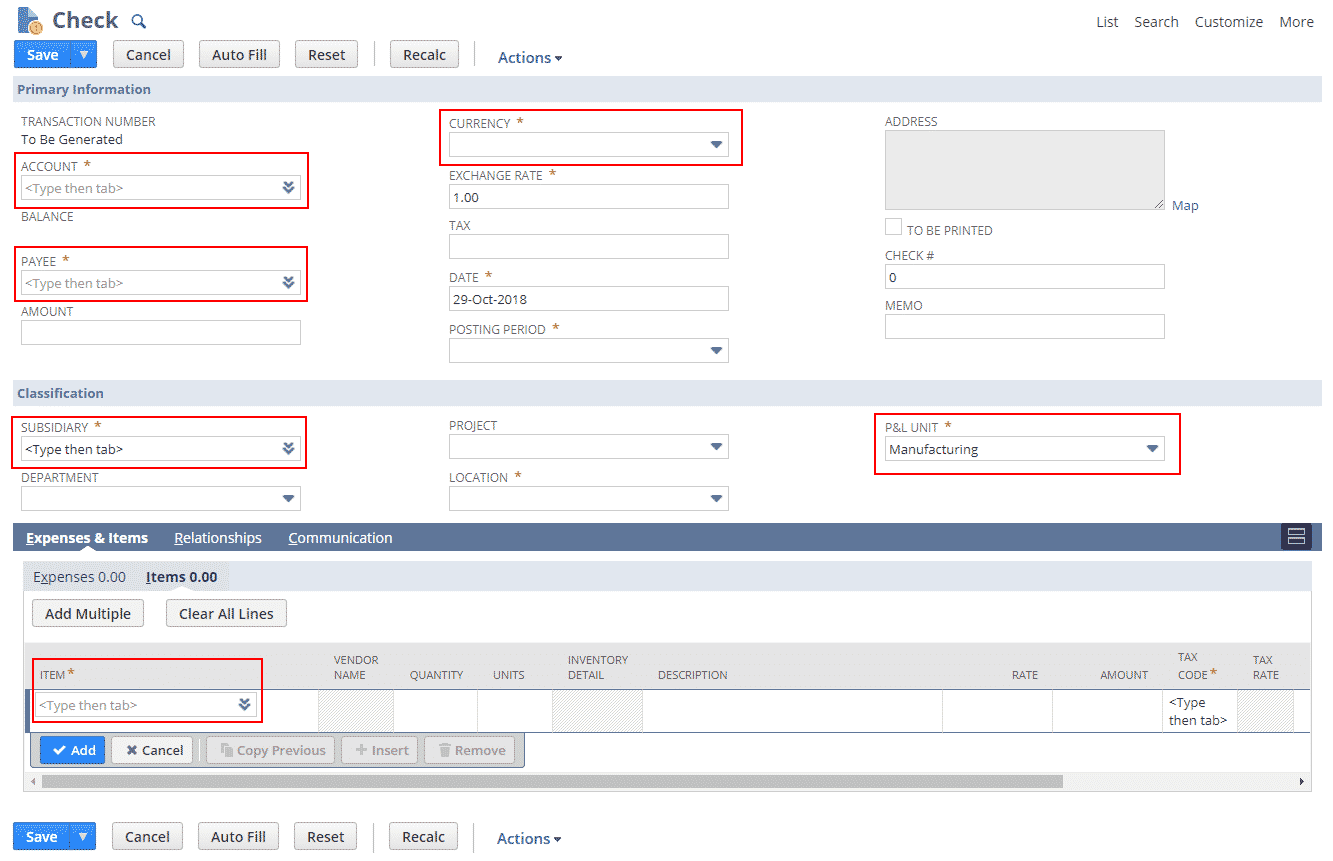1333x861 pixels.
Task: Click the search magnifier icon beside Check title
Action: click(x=139, y=21)
